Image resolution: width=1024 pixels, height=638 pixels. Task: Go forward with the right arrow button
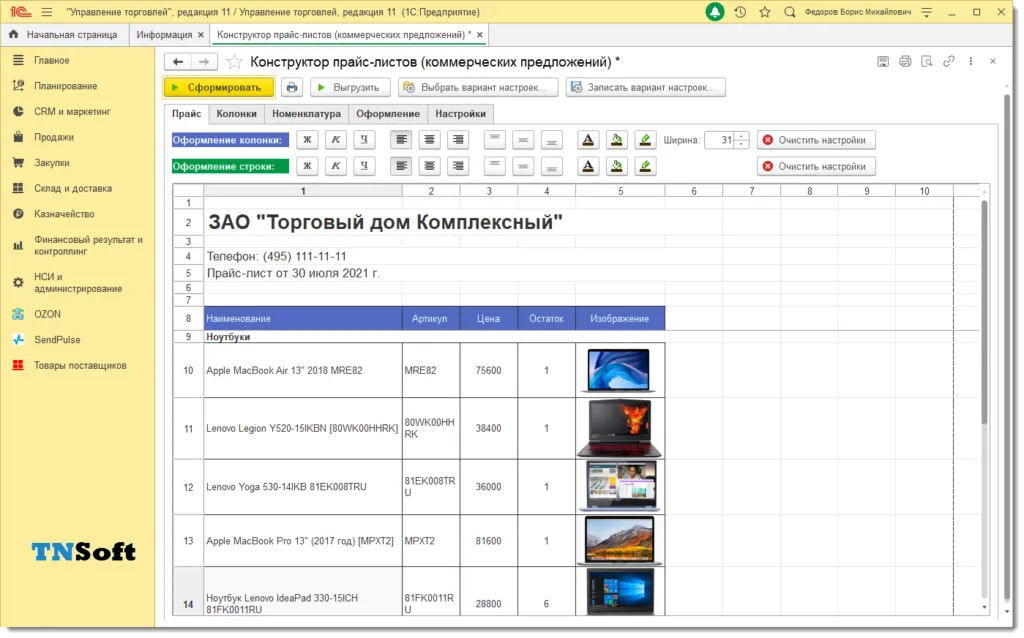[x=204, y=61]
